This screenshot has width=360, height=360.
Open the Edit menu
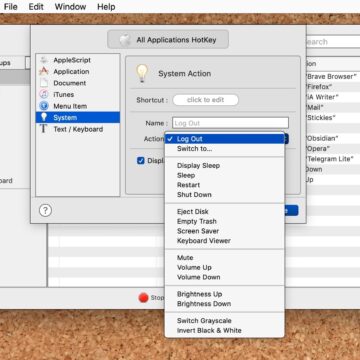(x=36, y=7)
